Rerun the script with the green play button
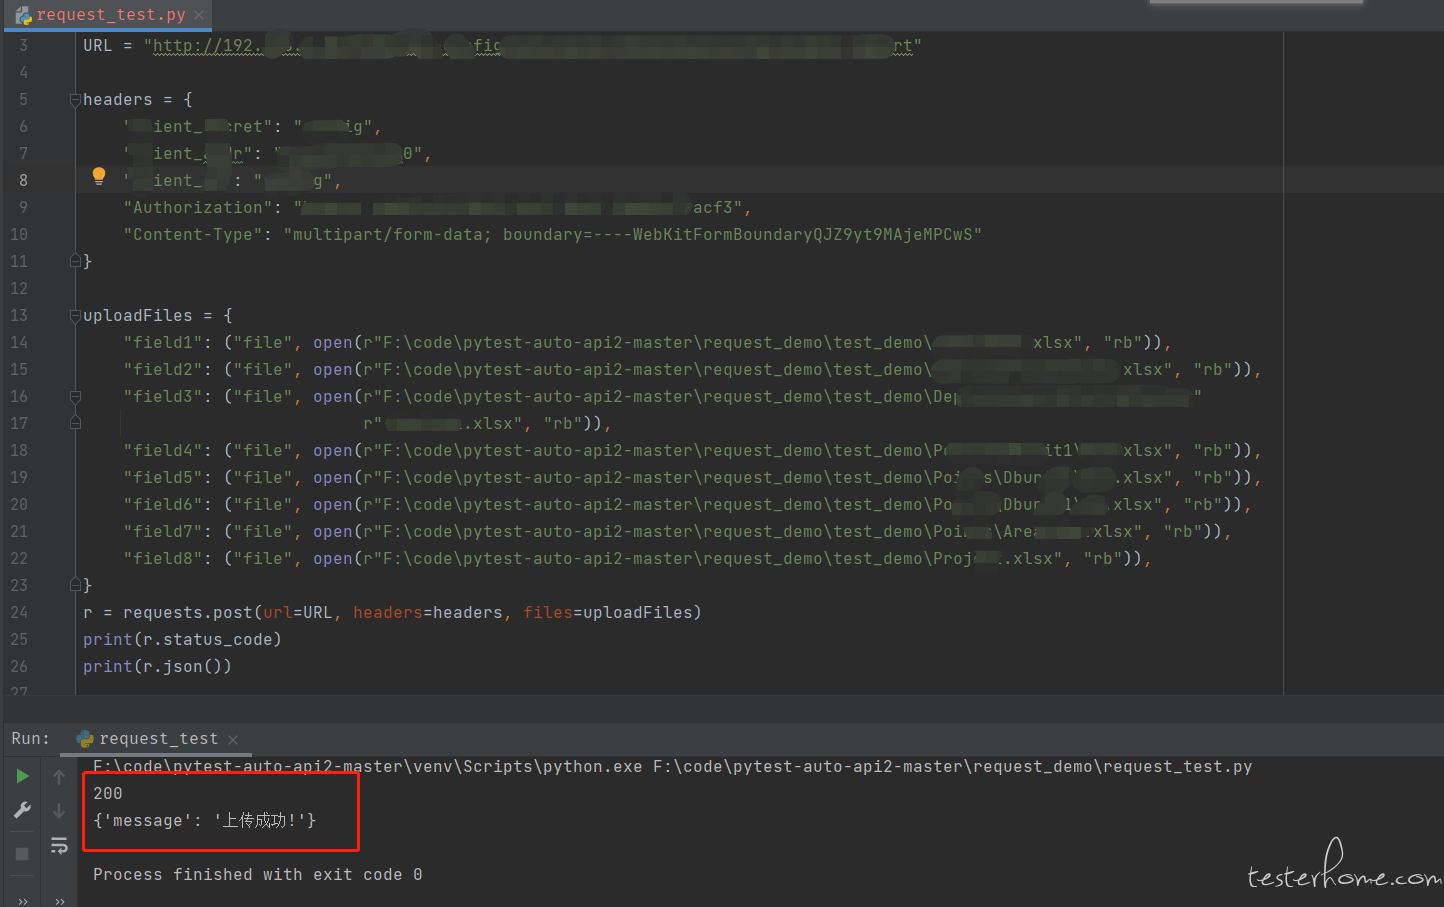Image resolution: width=1444 pixels, height=907 pixels. [22, 776]
